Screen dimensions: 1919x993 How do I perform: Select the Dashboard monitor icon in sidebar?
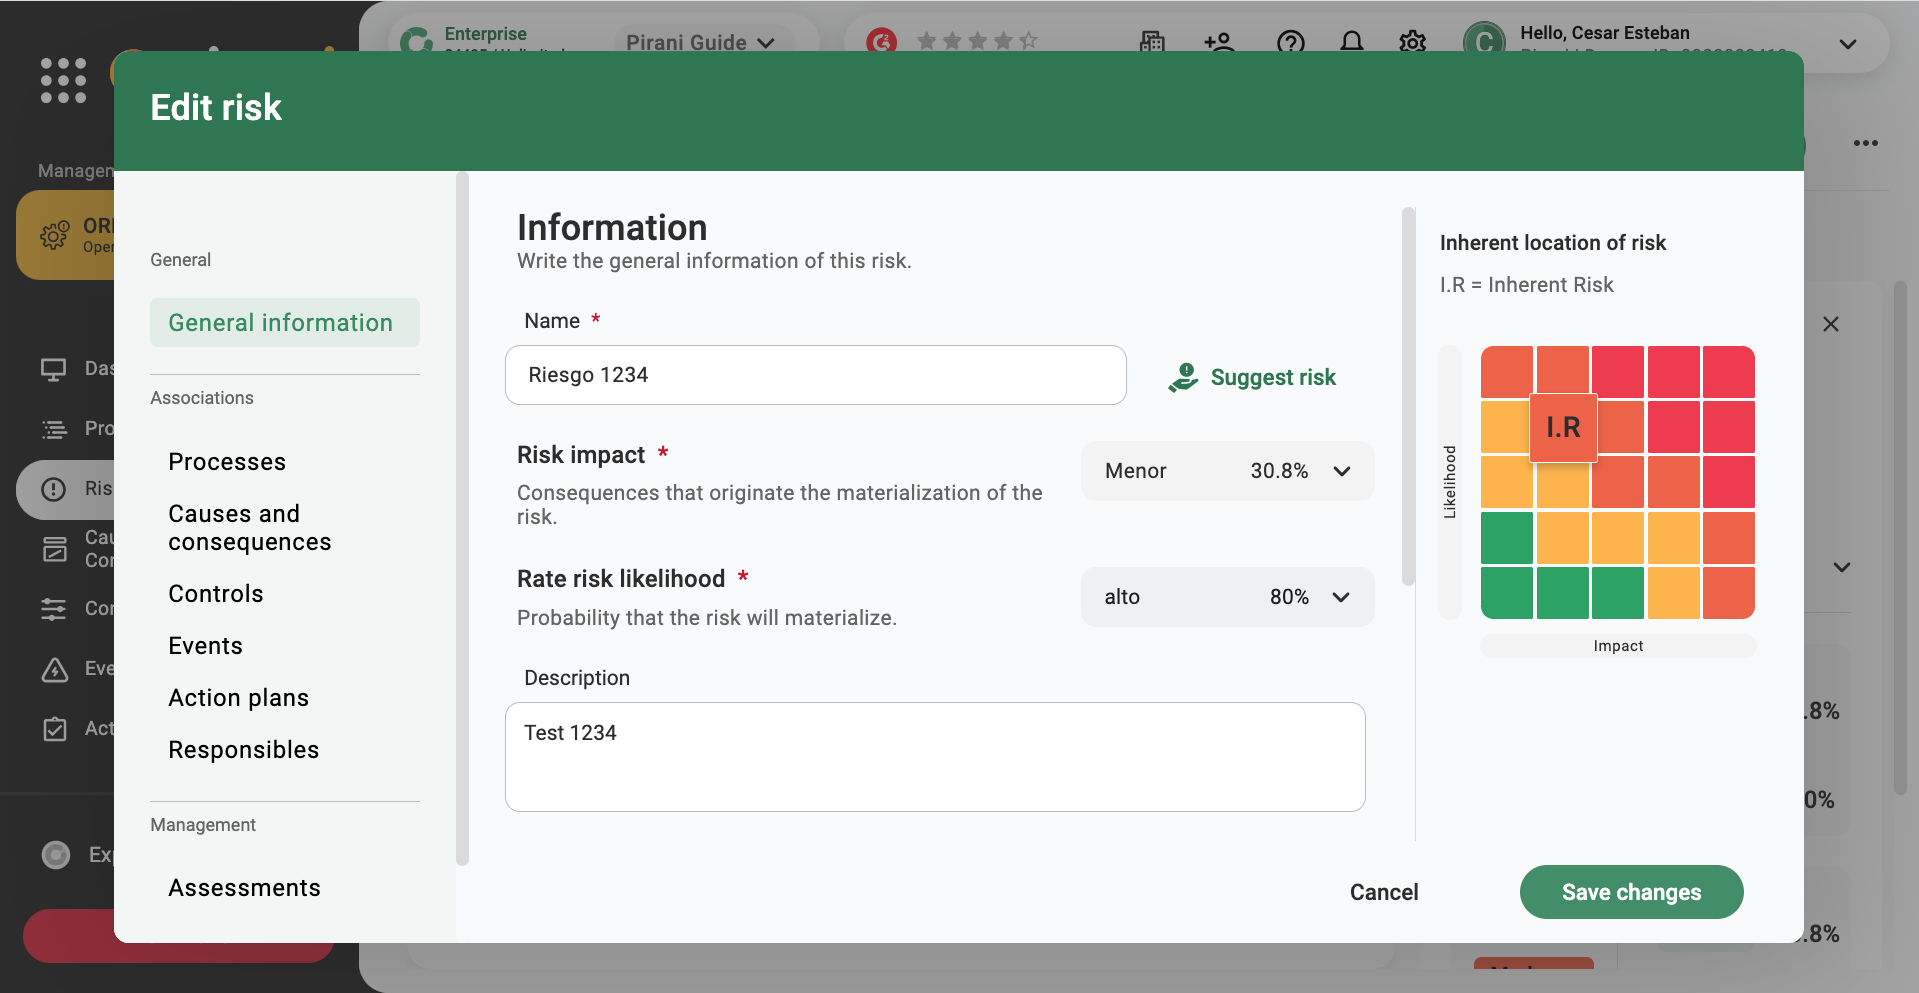click(55, 368)
